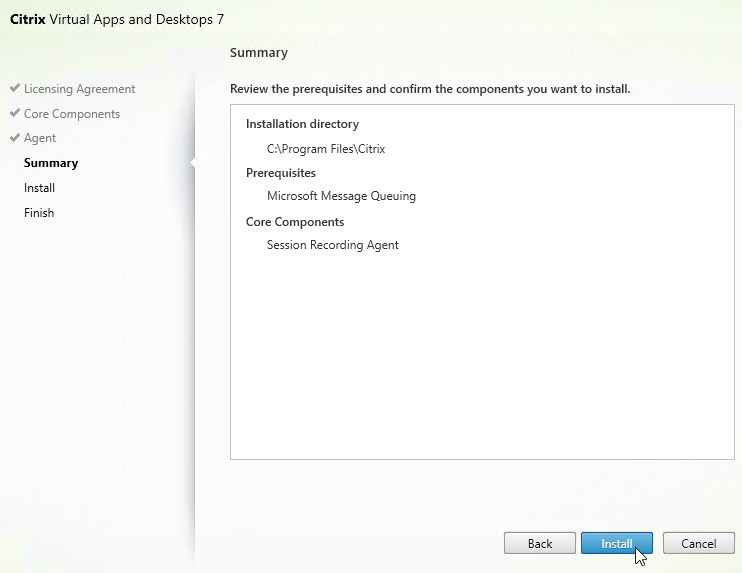Viewport: 742px width, 573px height.
Task: Click the Install button
Action: point(617,543)
